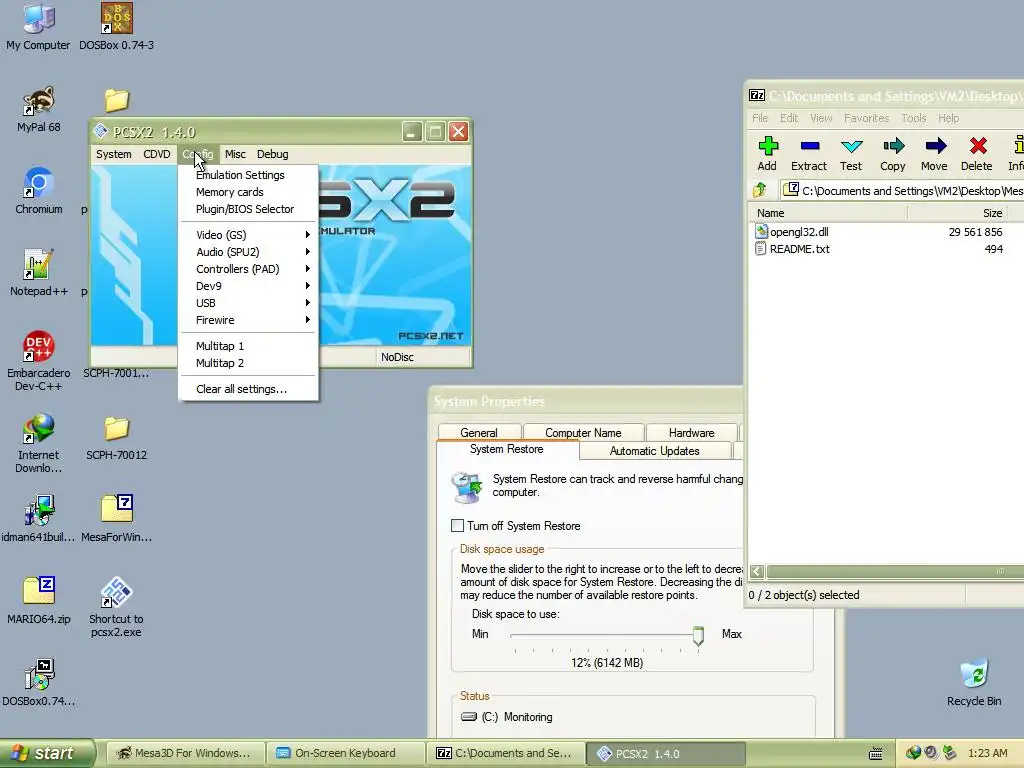1024x768 pixels.
Task: Select My Computer desktop icon
Action: pyautogui.click(x=39, y=19)
